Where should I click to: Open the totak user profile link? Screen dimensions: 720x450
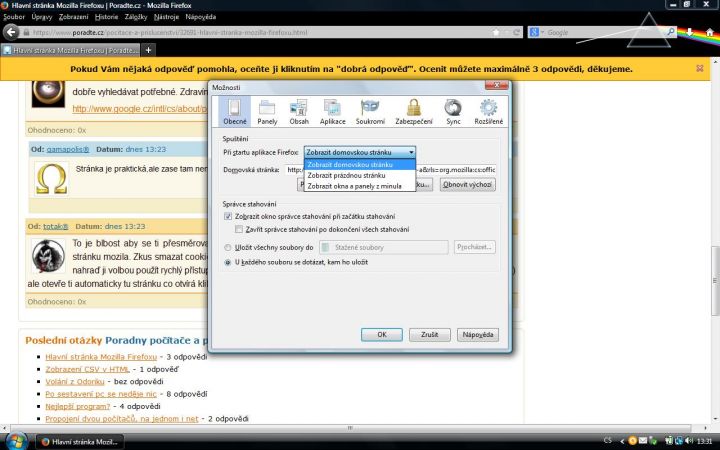(x=56, y=226)
